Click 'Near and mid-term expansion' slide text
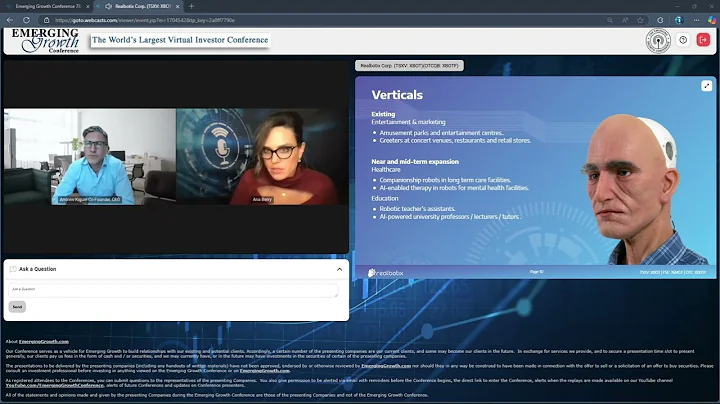Image resolution: width=720 pixels, height=404 pixels. [x=415, y=162]
